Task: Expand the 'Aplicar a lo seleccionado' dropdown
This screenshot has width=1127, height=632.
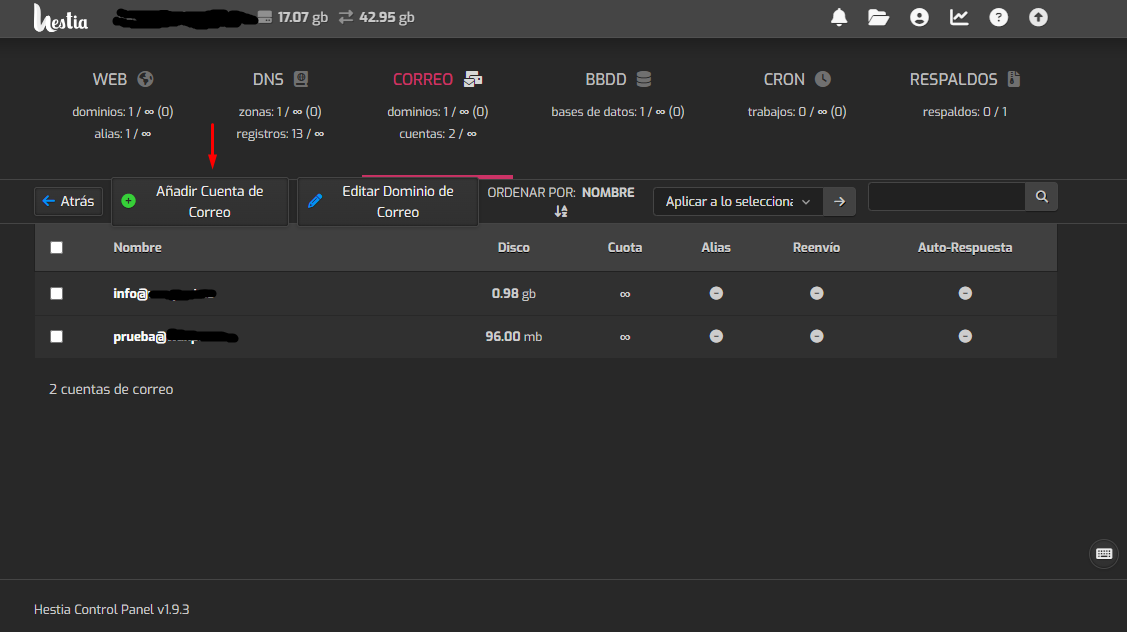Action: (738, 202)
